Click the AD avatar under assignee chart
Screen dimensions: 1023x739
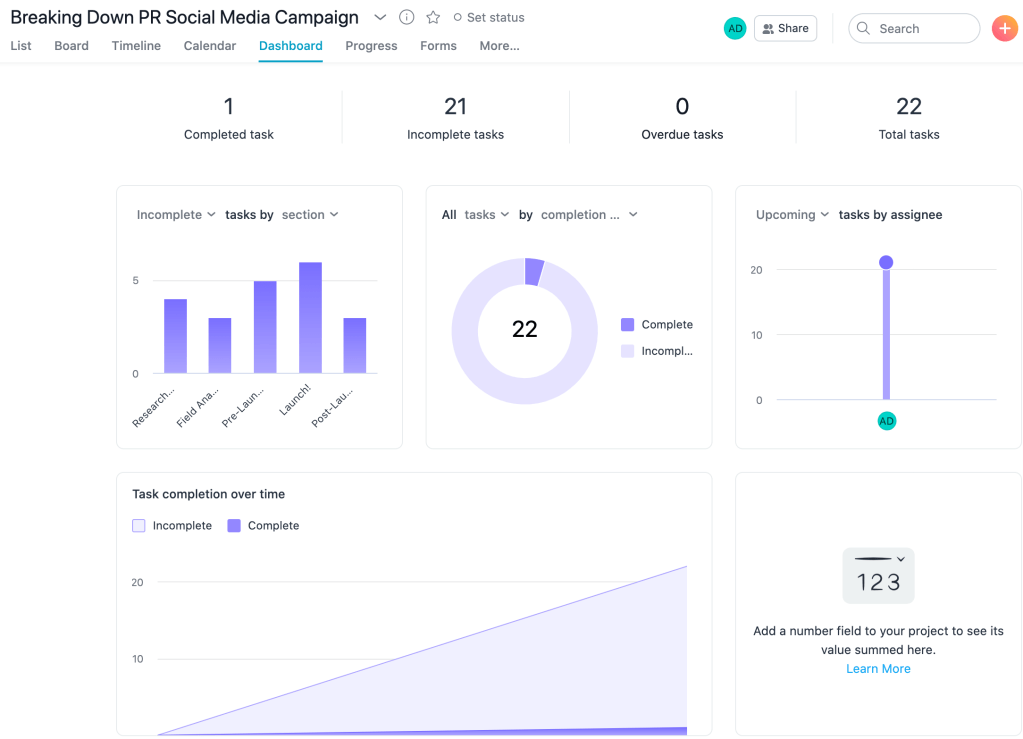click(x=886, y=421)
